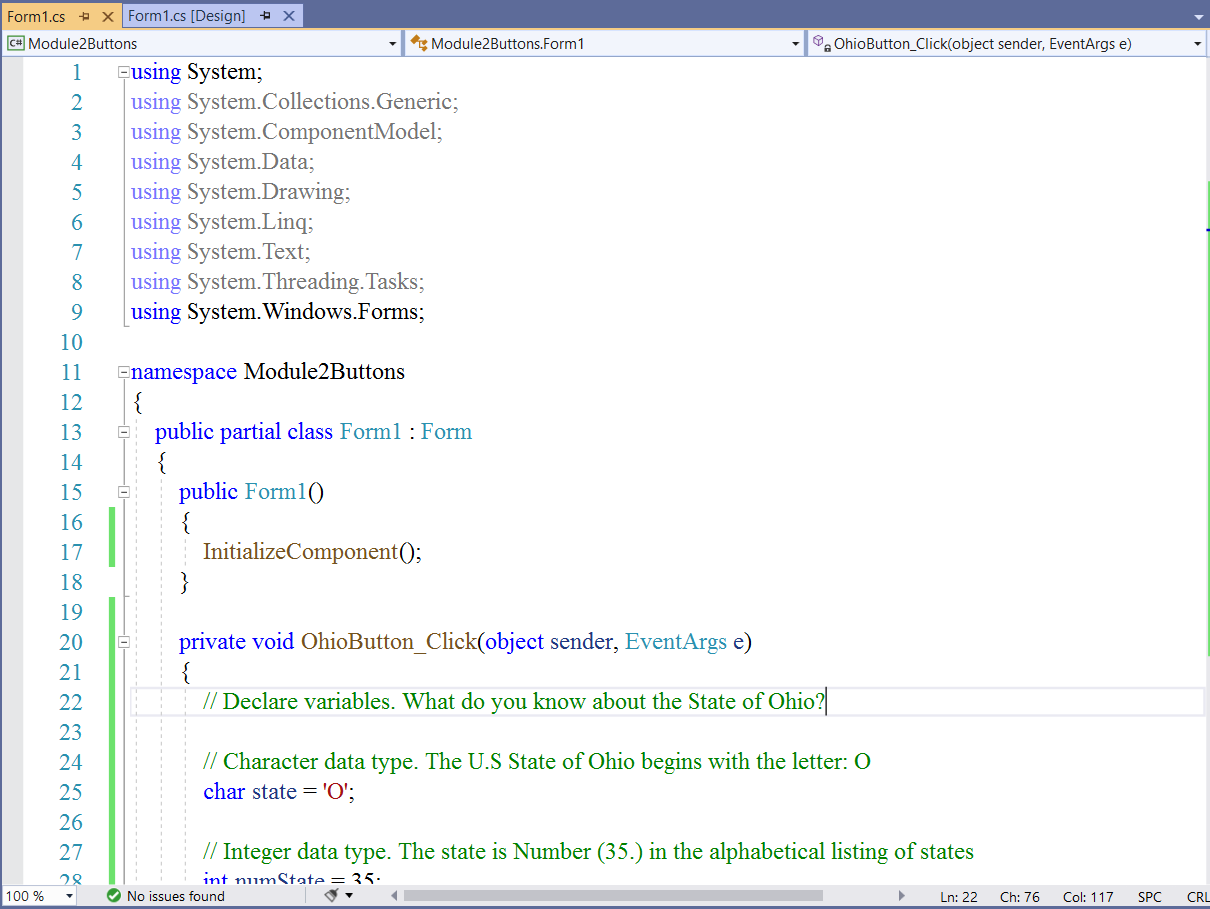Click the 'using System.Threading.Tasks;' line
The height and width of the screenshot is (909, 1210).
click(x=278, y=282)
